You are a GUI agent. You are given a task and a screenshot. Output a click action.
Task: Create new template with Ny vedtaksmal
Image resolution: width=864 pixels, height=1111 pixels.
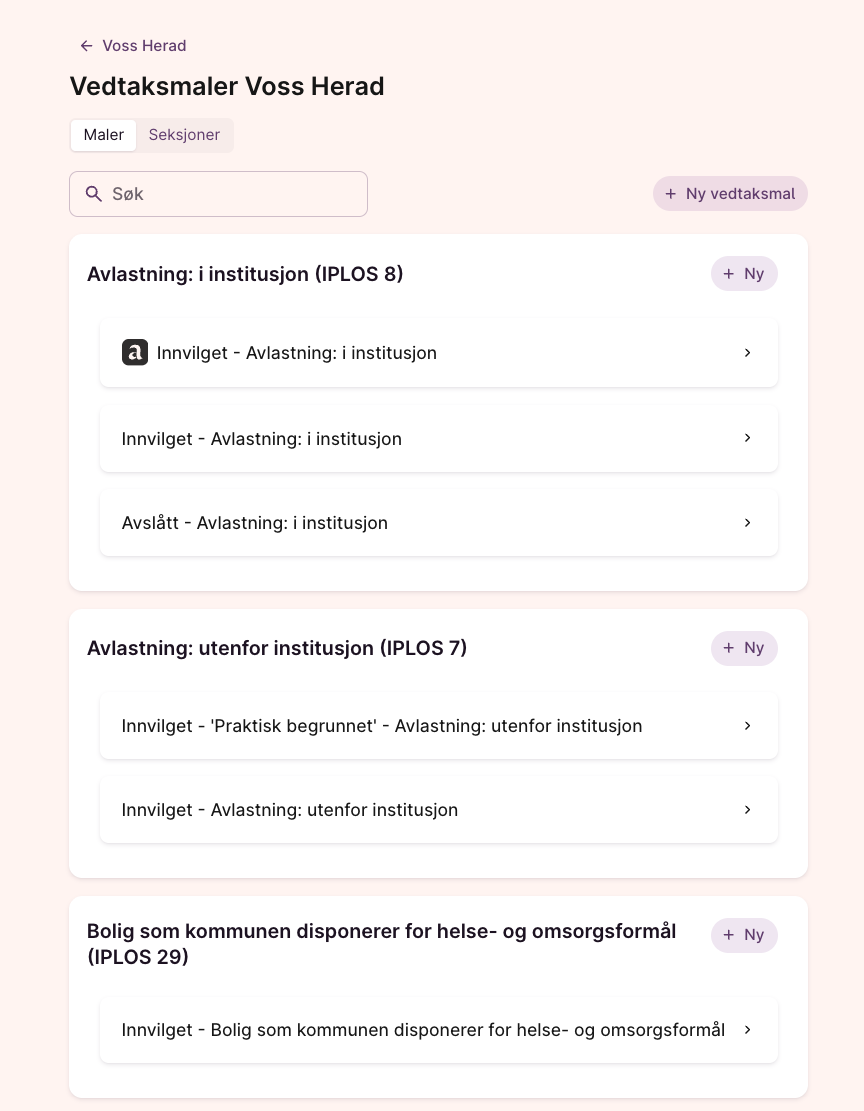730,194
